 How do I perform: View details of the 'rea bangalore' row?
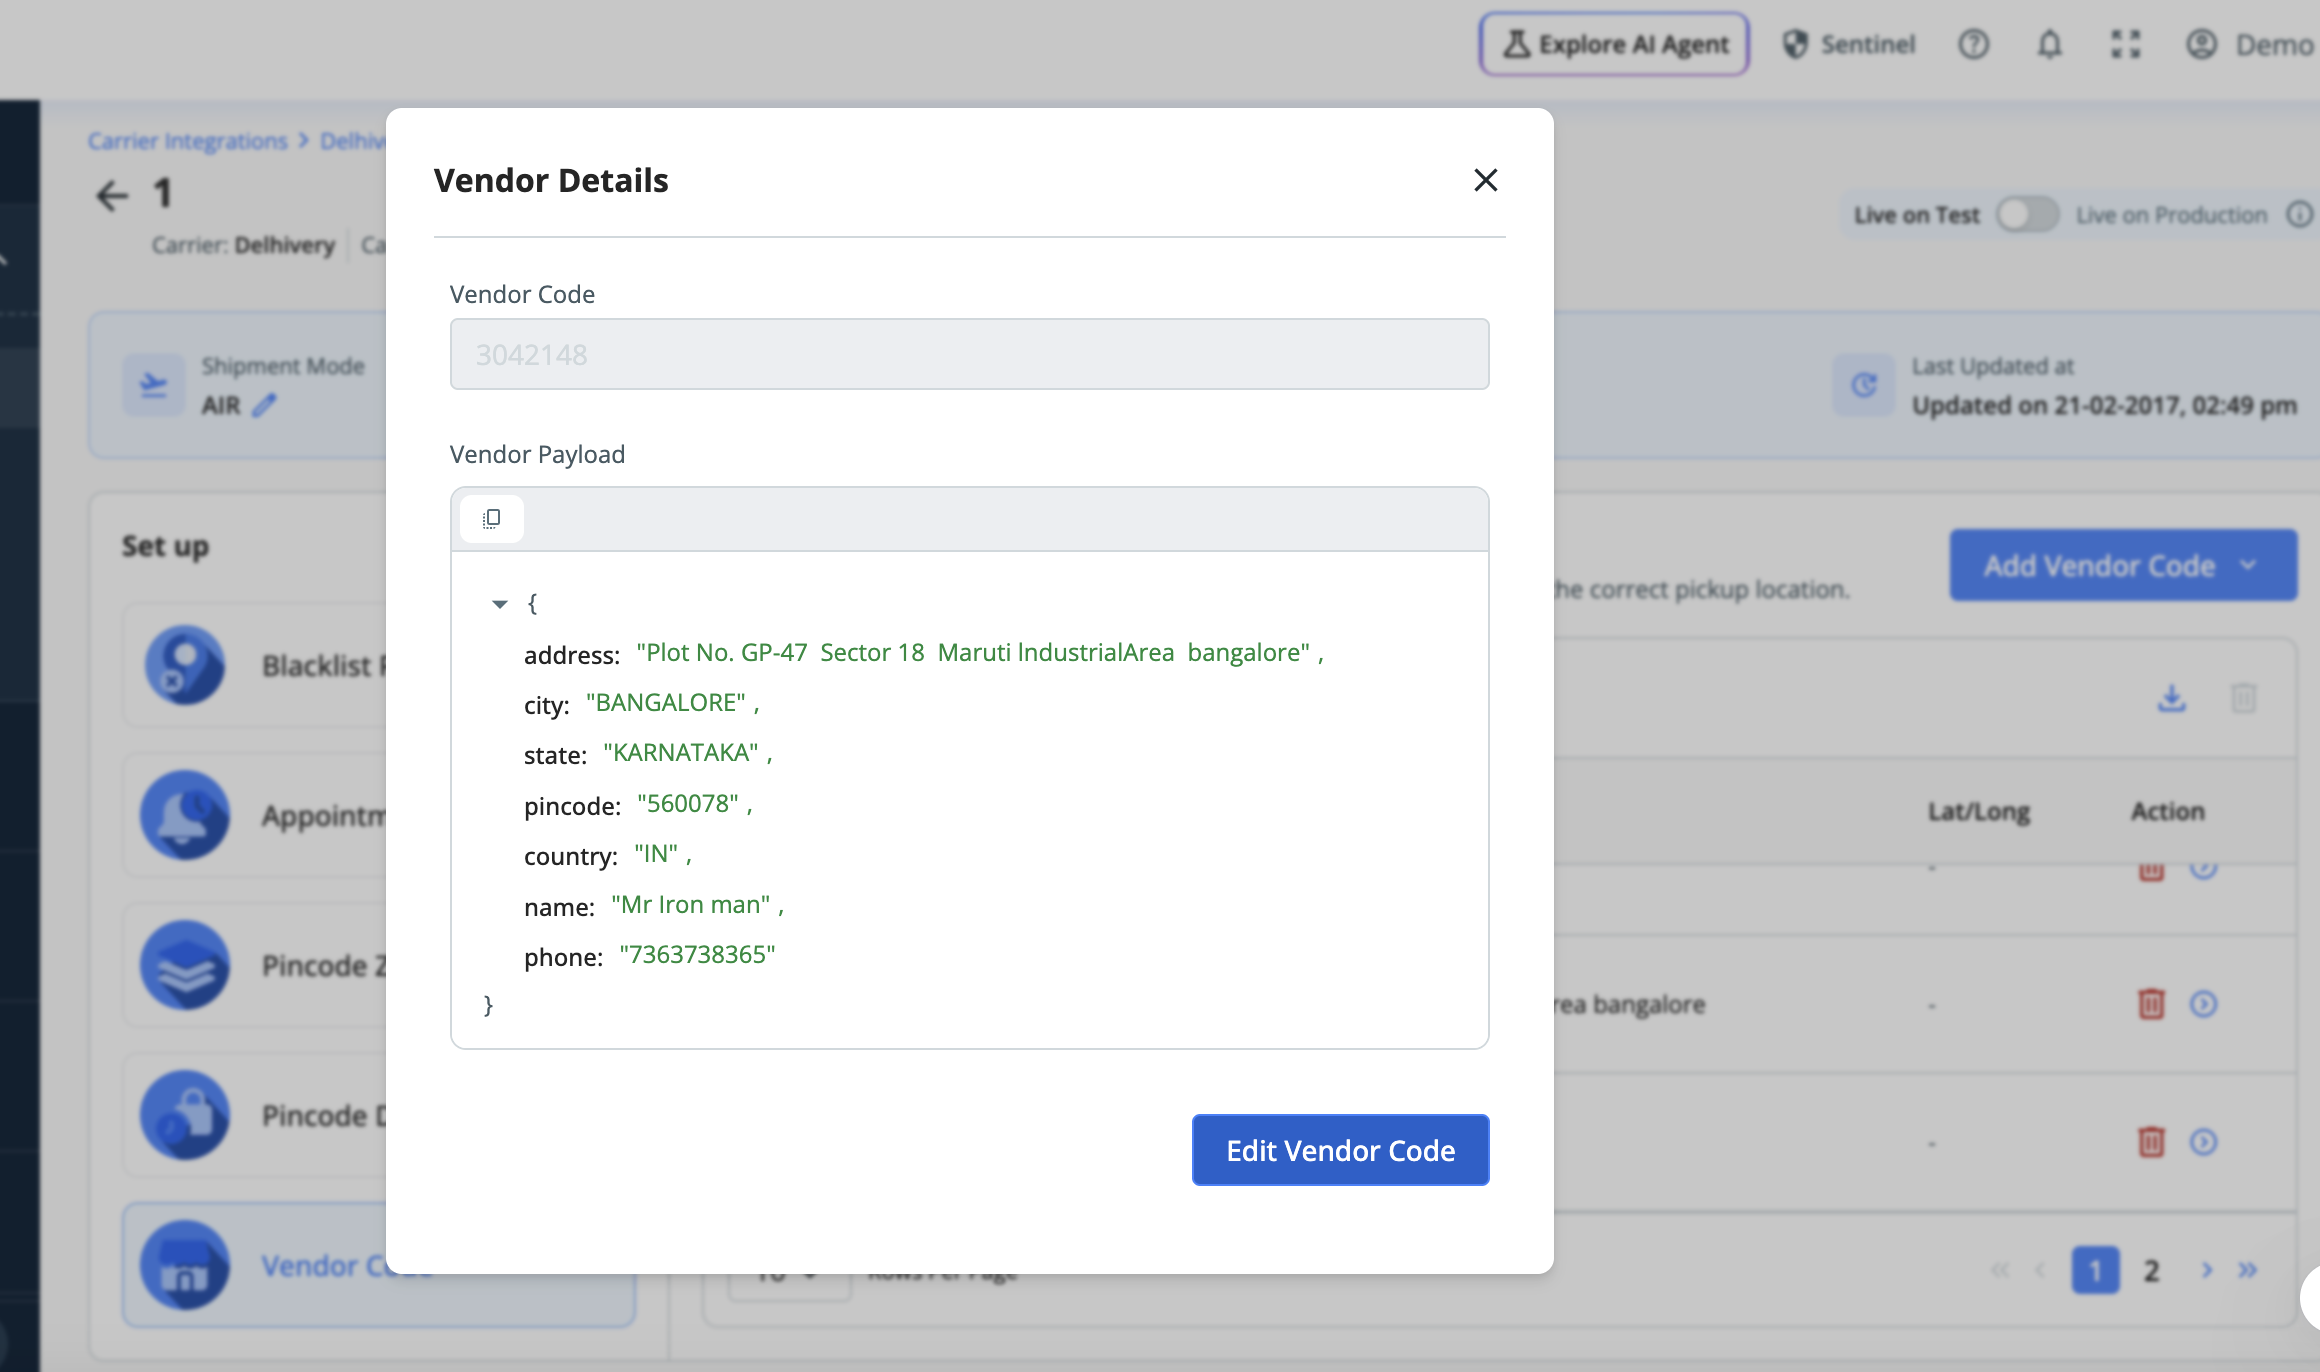(2203, 1003)
